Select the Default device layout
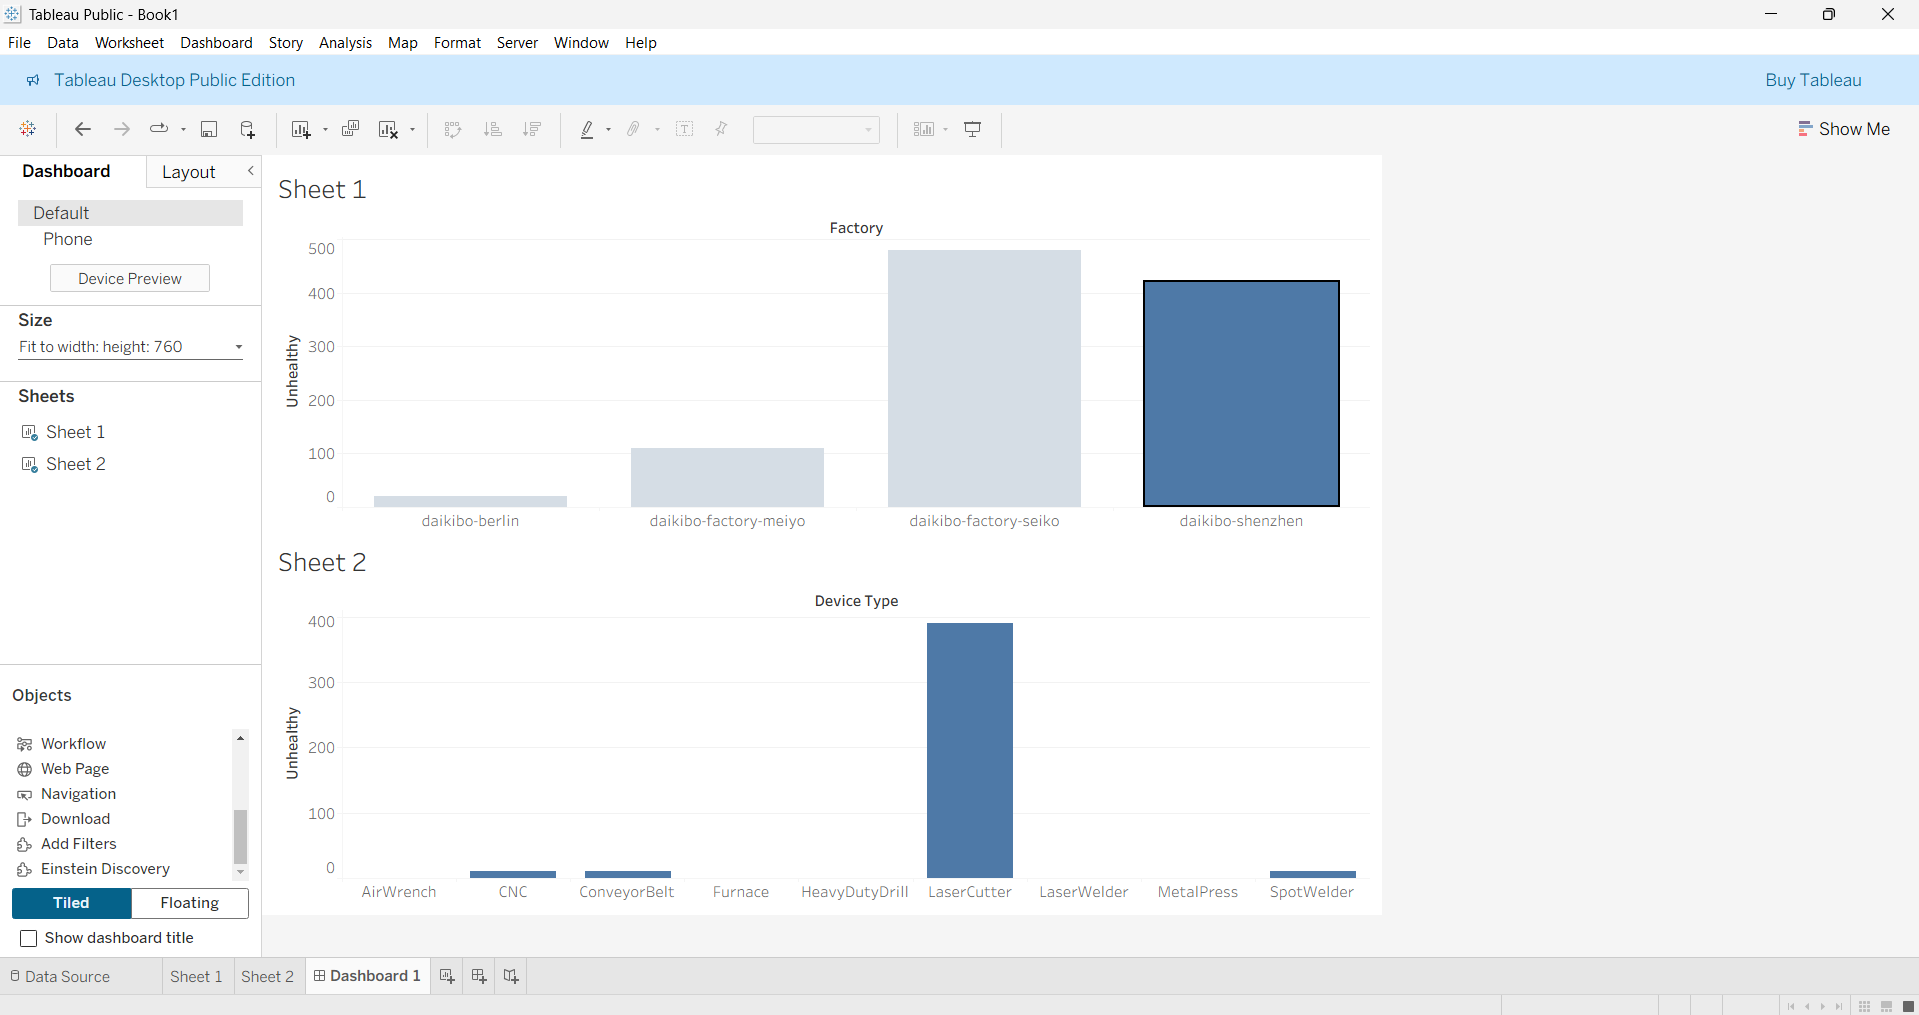The image size is (1919, 1015). tap(130, 213)
